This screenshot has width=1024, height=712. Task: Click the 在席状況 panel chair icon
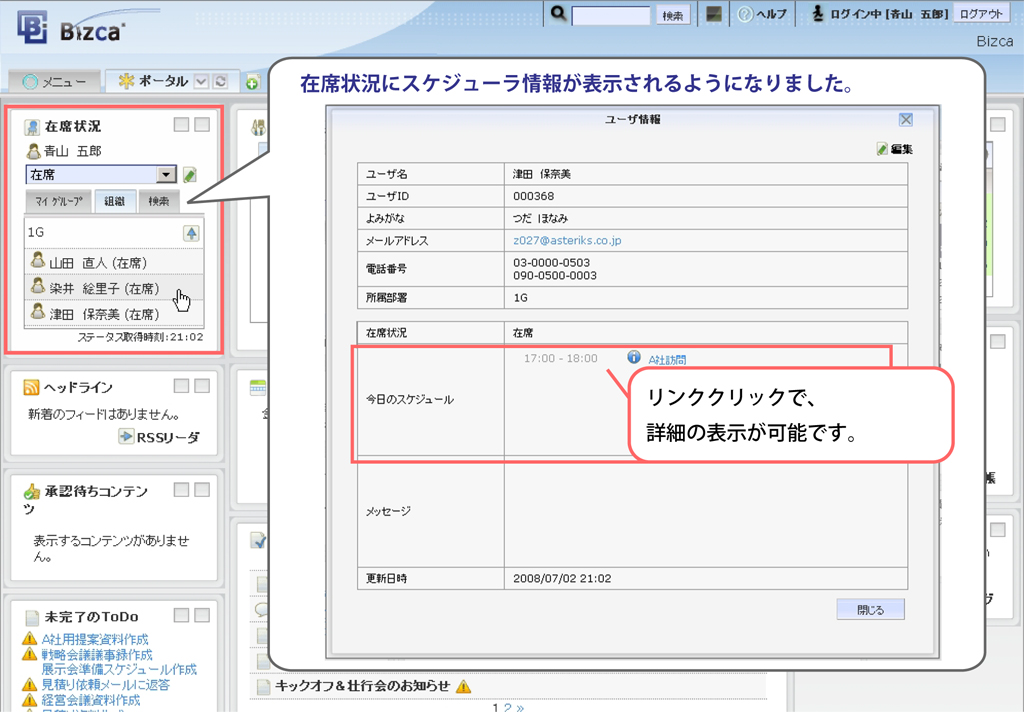coord(32,127)
